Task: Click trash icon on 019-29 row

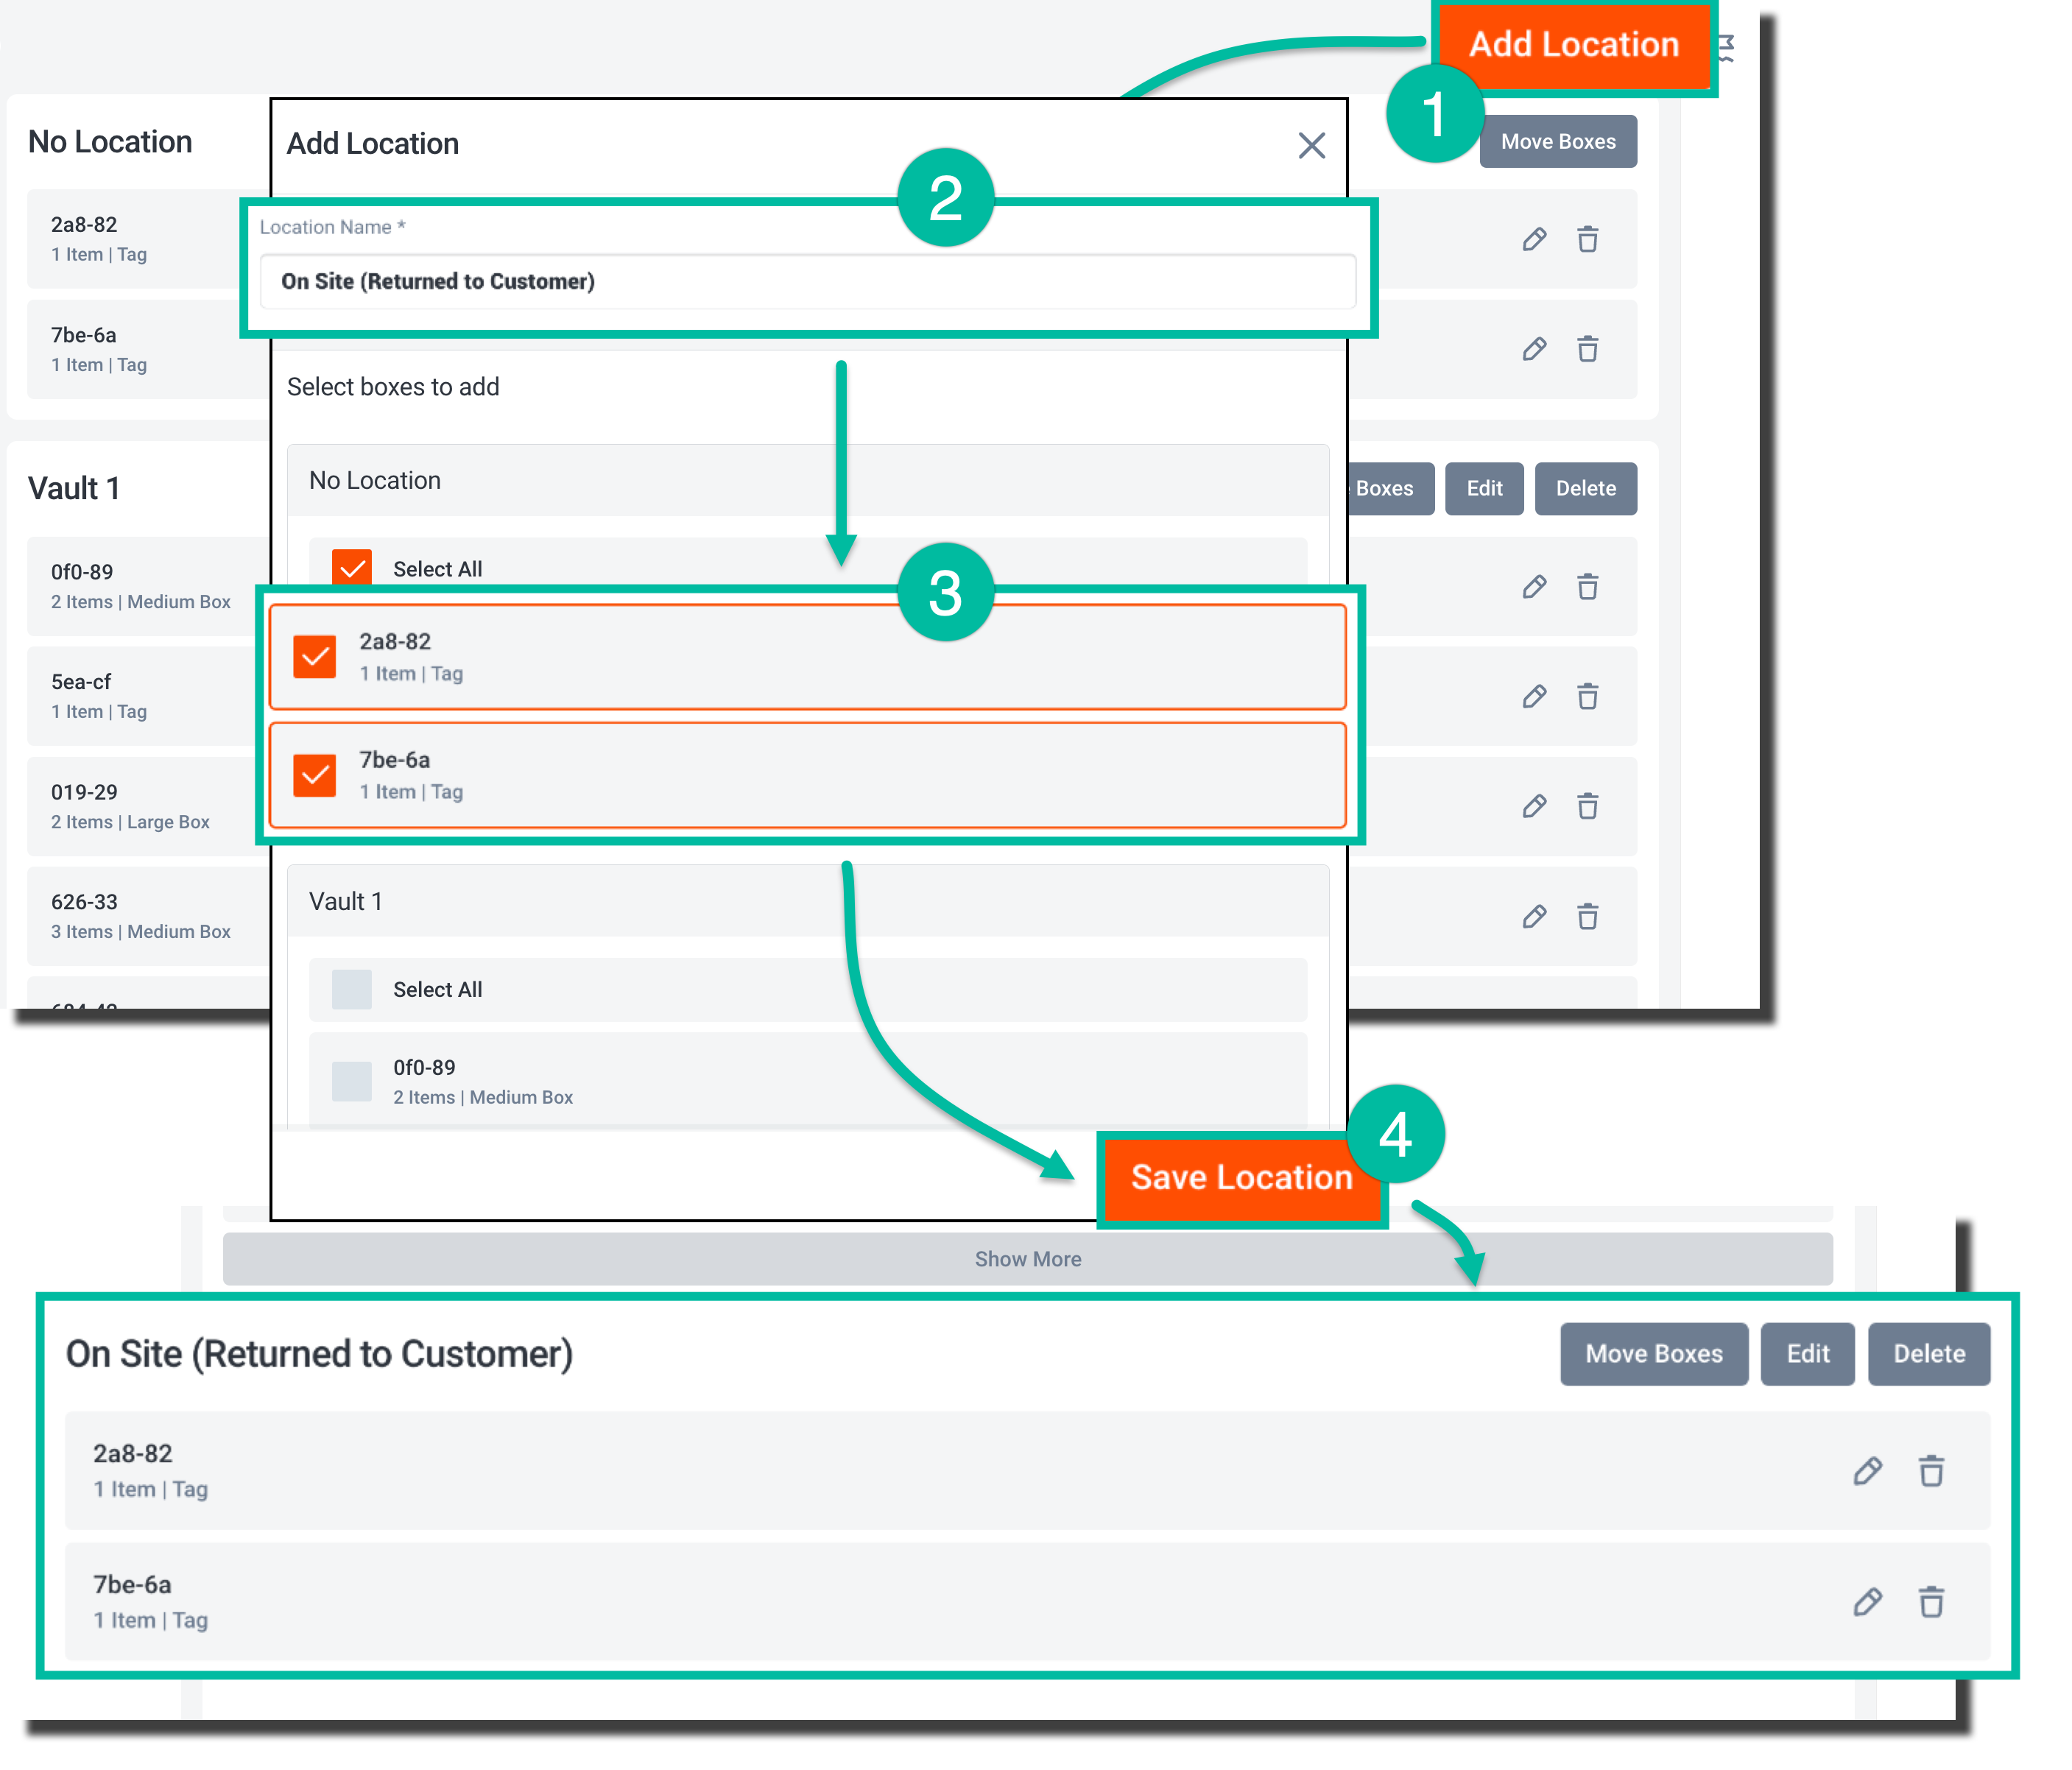Action: coord(1587,807)
